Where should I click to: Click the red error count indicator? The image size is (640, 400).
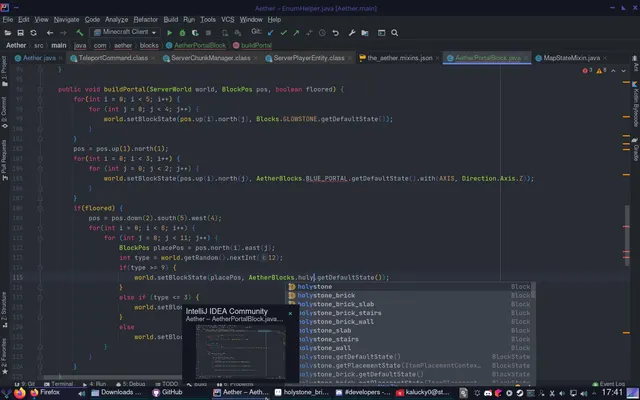[587, 71]
